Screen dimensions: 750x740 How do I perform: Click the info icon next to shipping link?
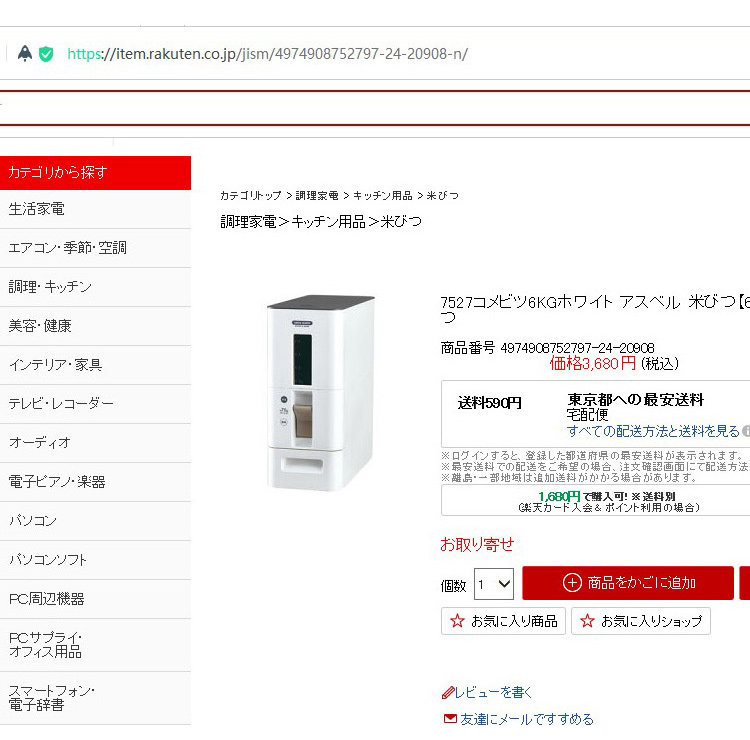click(746, 431)
